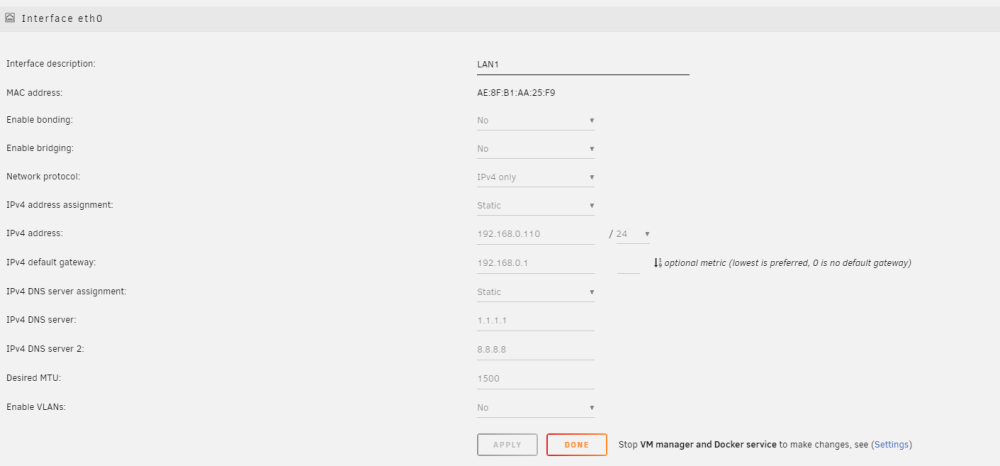Click the metric sort icon beside gateway

point(658,263)
